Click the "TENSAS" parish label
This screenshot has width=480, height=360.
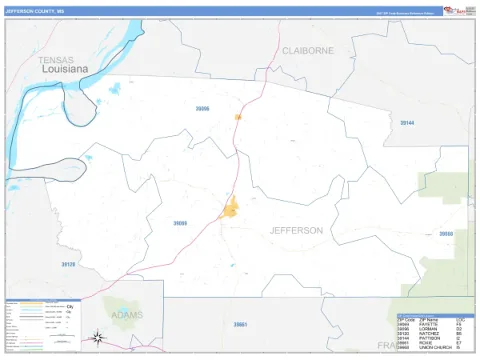(x=56, y=60)
